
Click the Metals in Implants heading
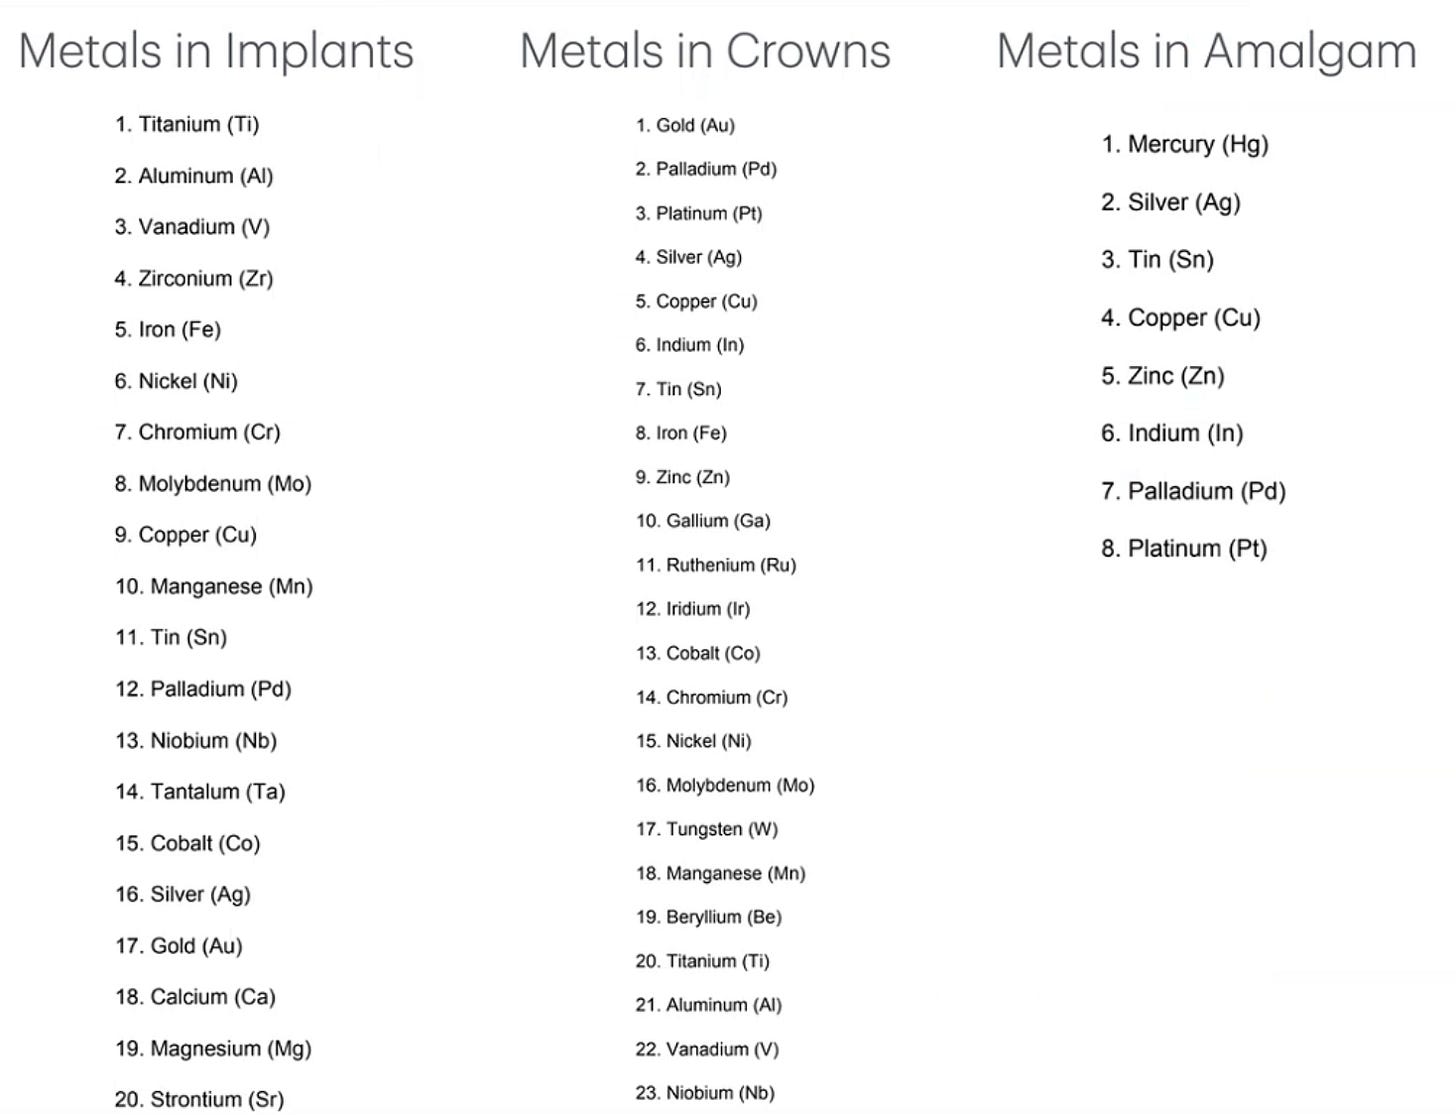point(216,51)
